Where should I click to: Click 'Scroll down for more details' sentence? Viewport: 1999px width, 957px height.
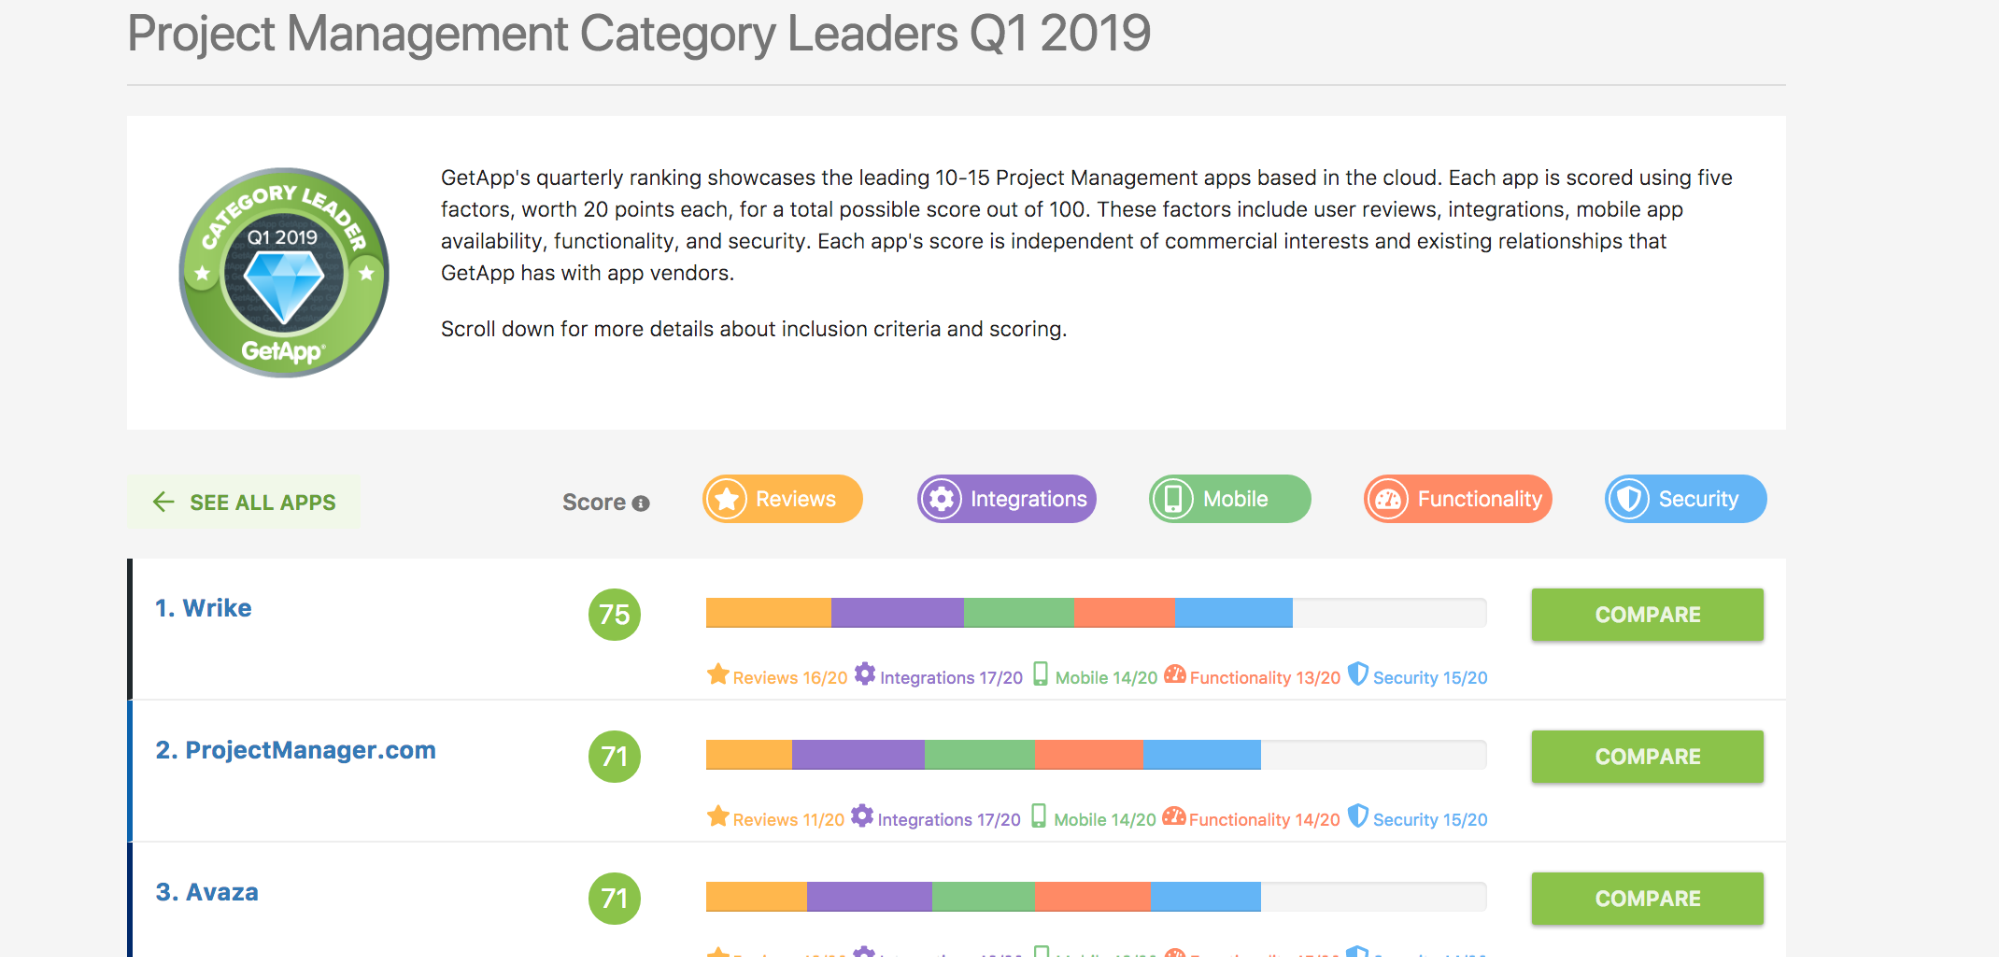pos(754,329)
